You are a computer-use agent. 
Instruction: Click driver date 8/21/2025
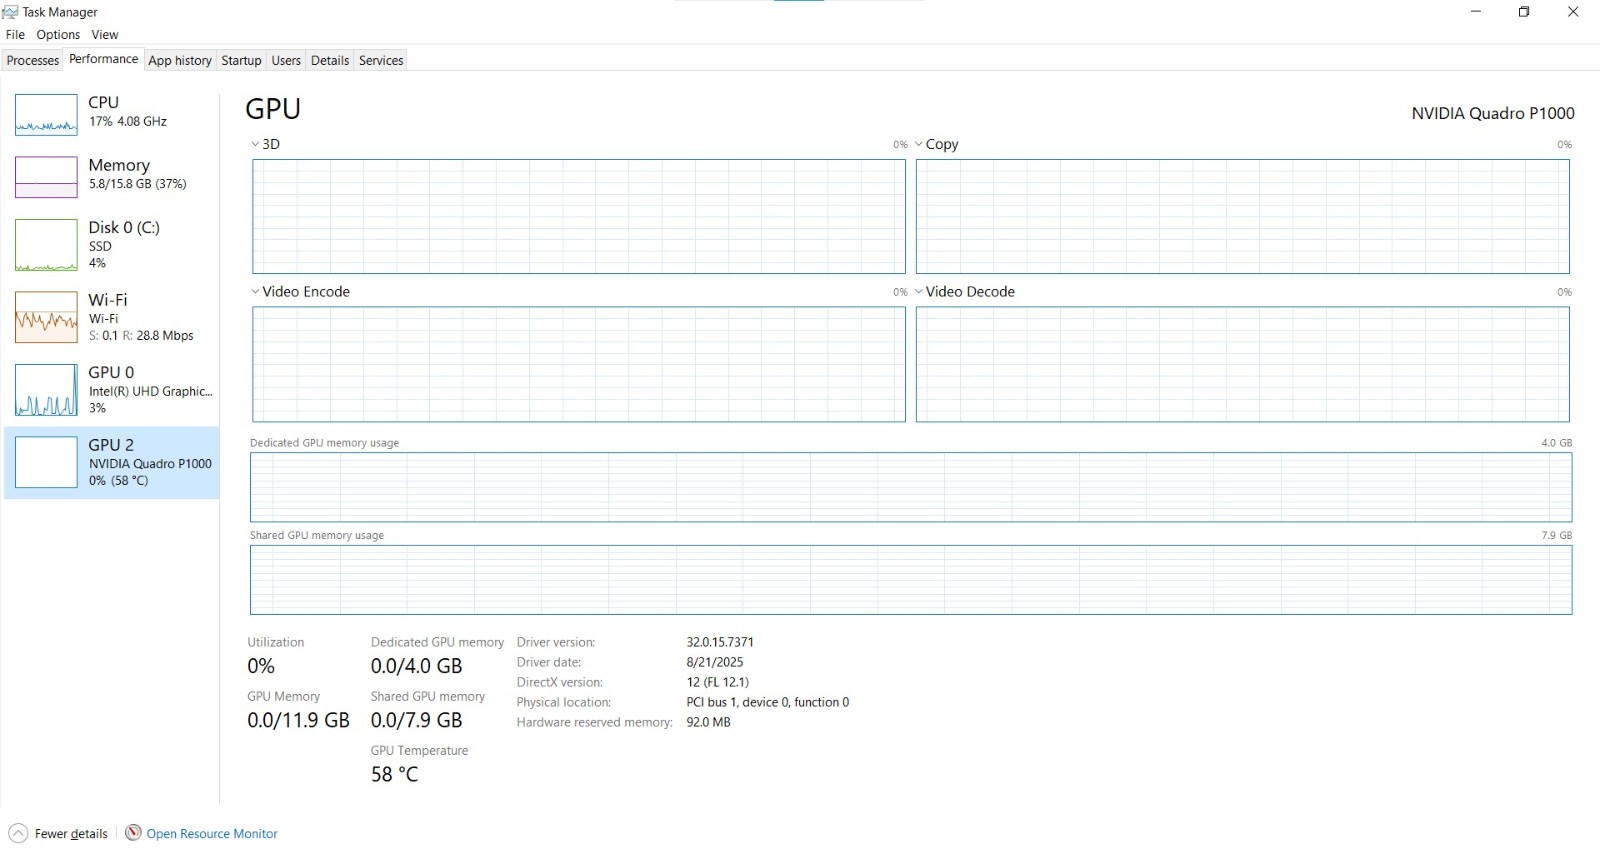pos(715,662)
